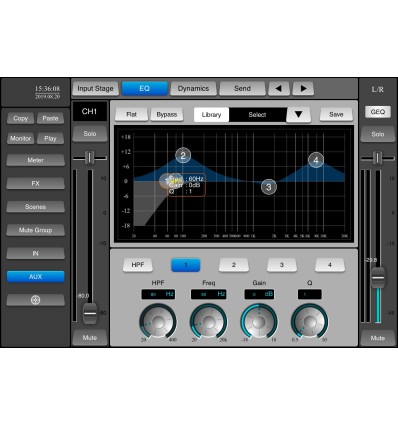Click the Play button
398x425 pixels.
(x=50, y=138)
